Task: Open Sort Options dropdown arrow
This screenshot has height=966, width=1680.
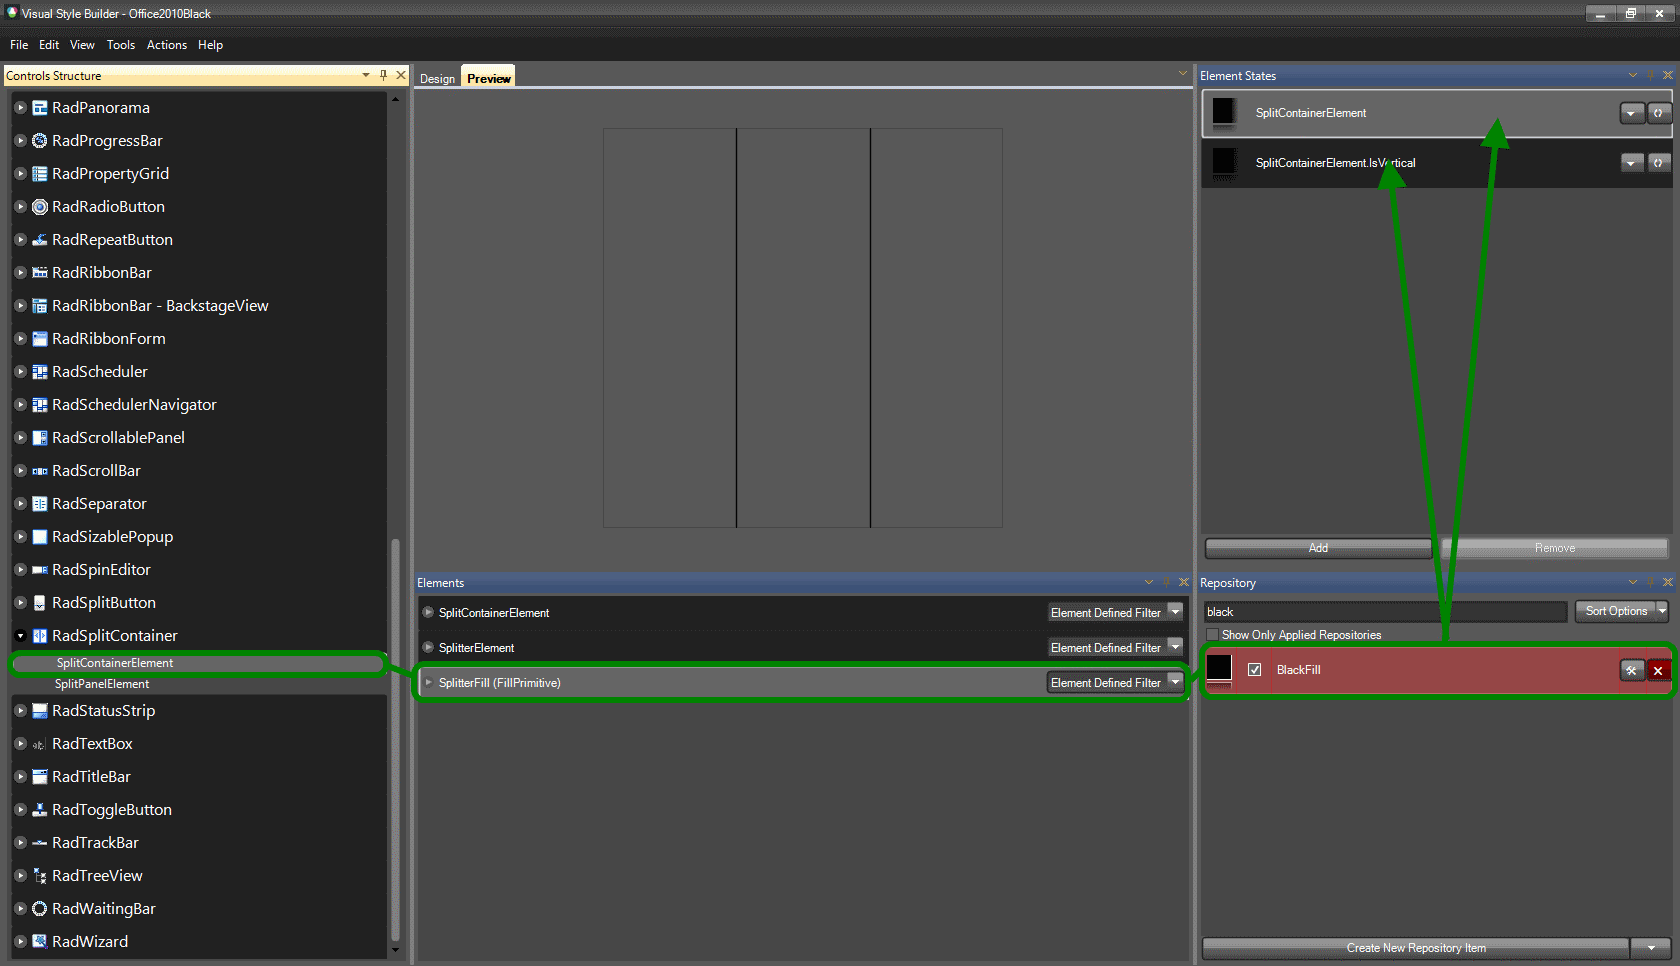Action: pos(1662,611)
